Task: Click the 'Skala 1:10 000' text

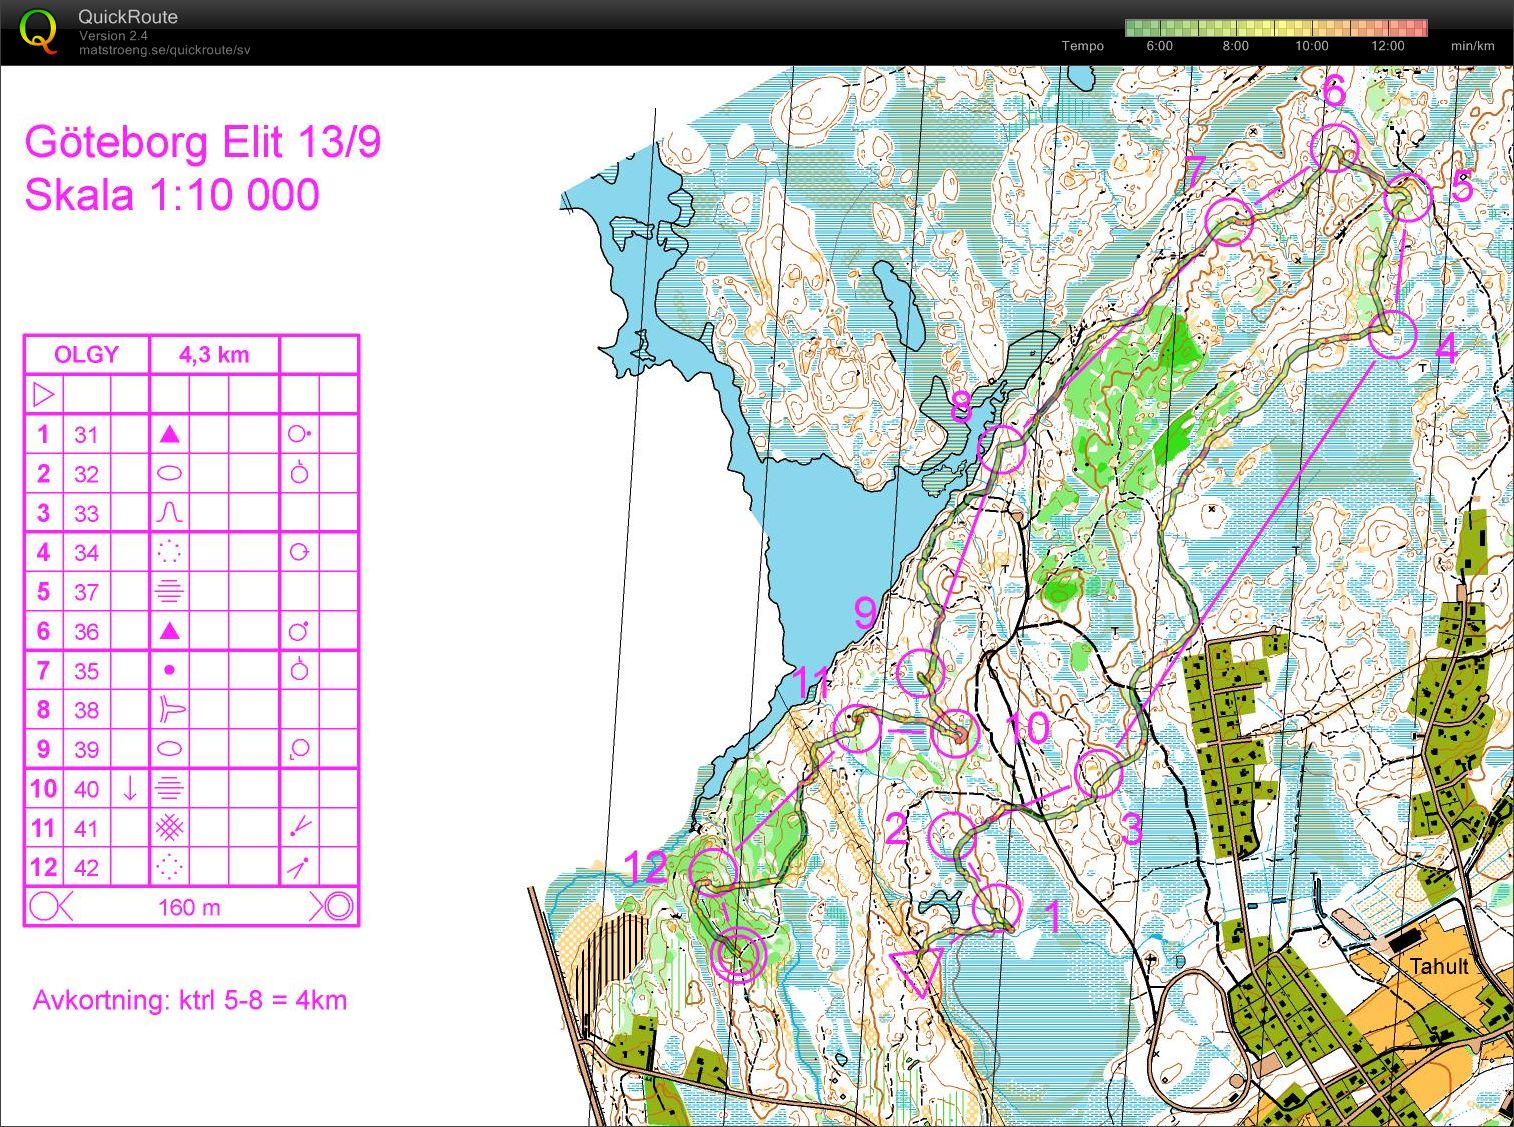Action: [172, 195]
